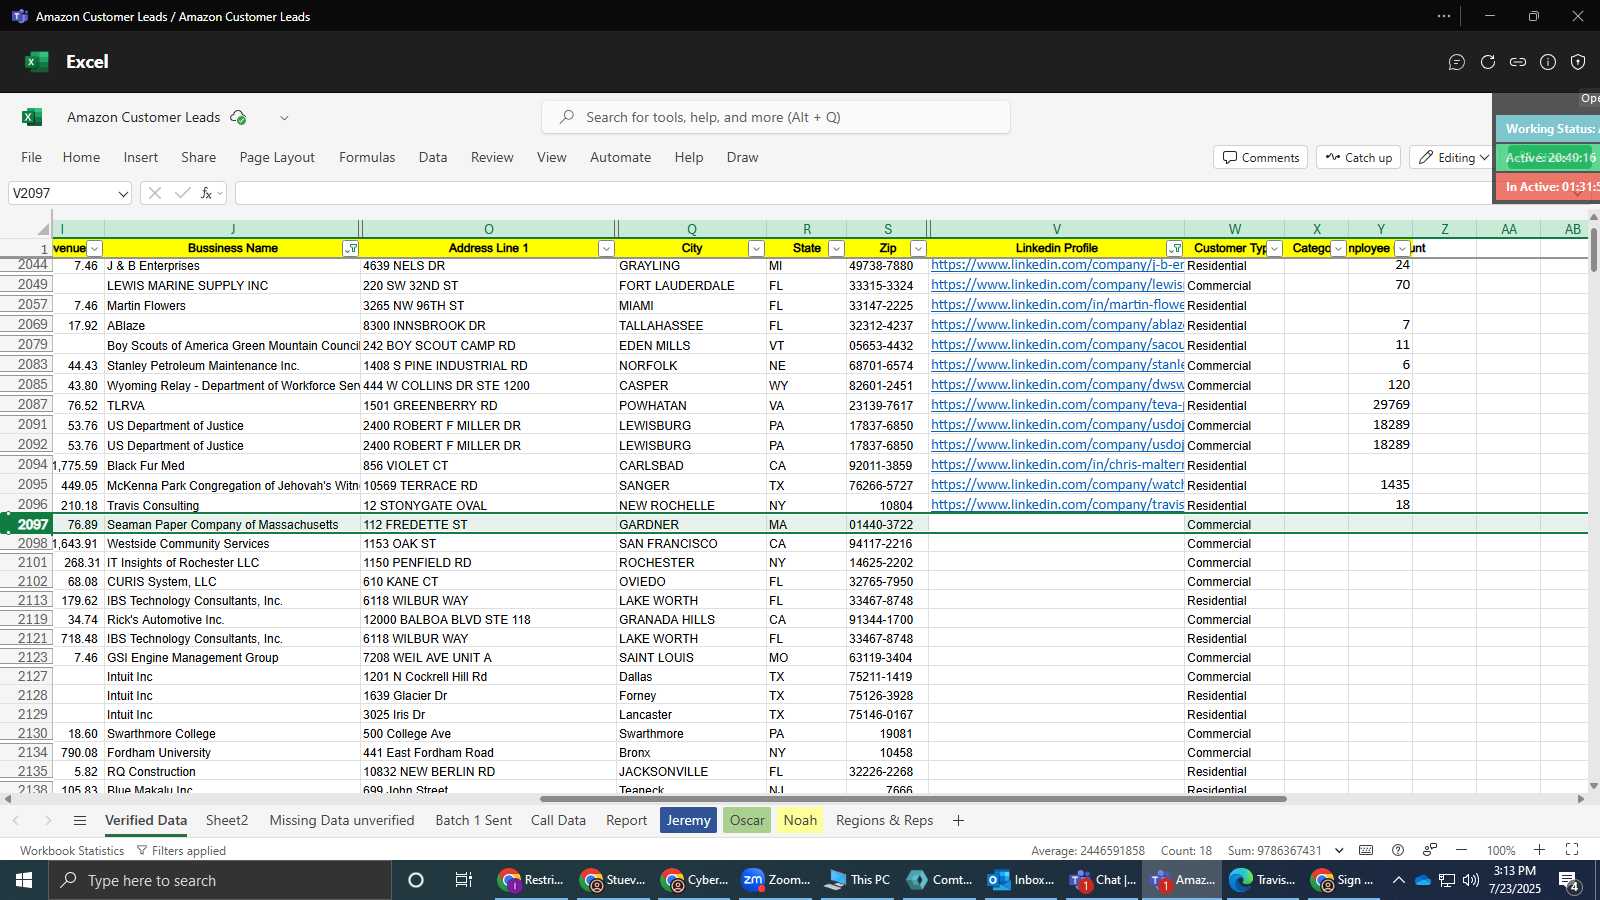Click the next sheet arrow
Screen dimensions: 1600x900
[47, 820]
